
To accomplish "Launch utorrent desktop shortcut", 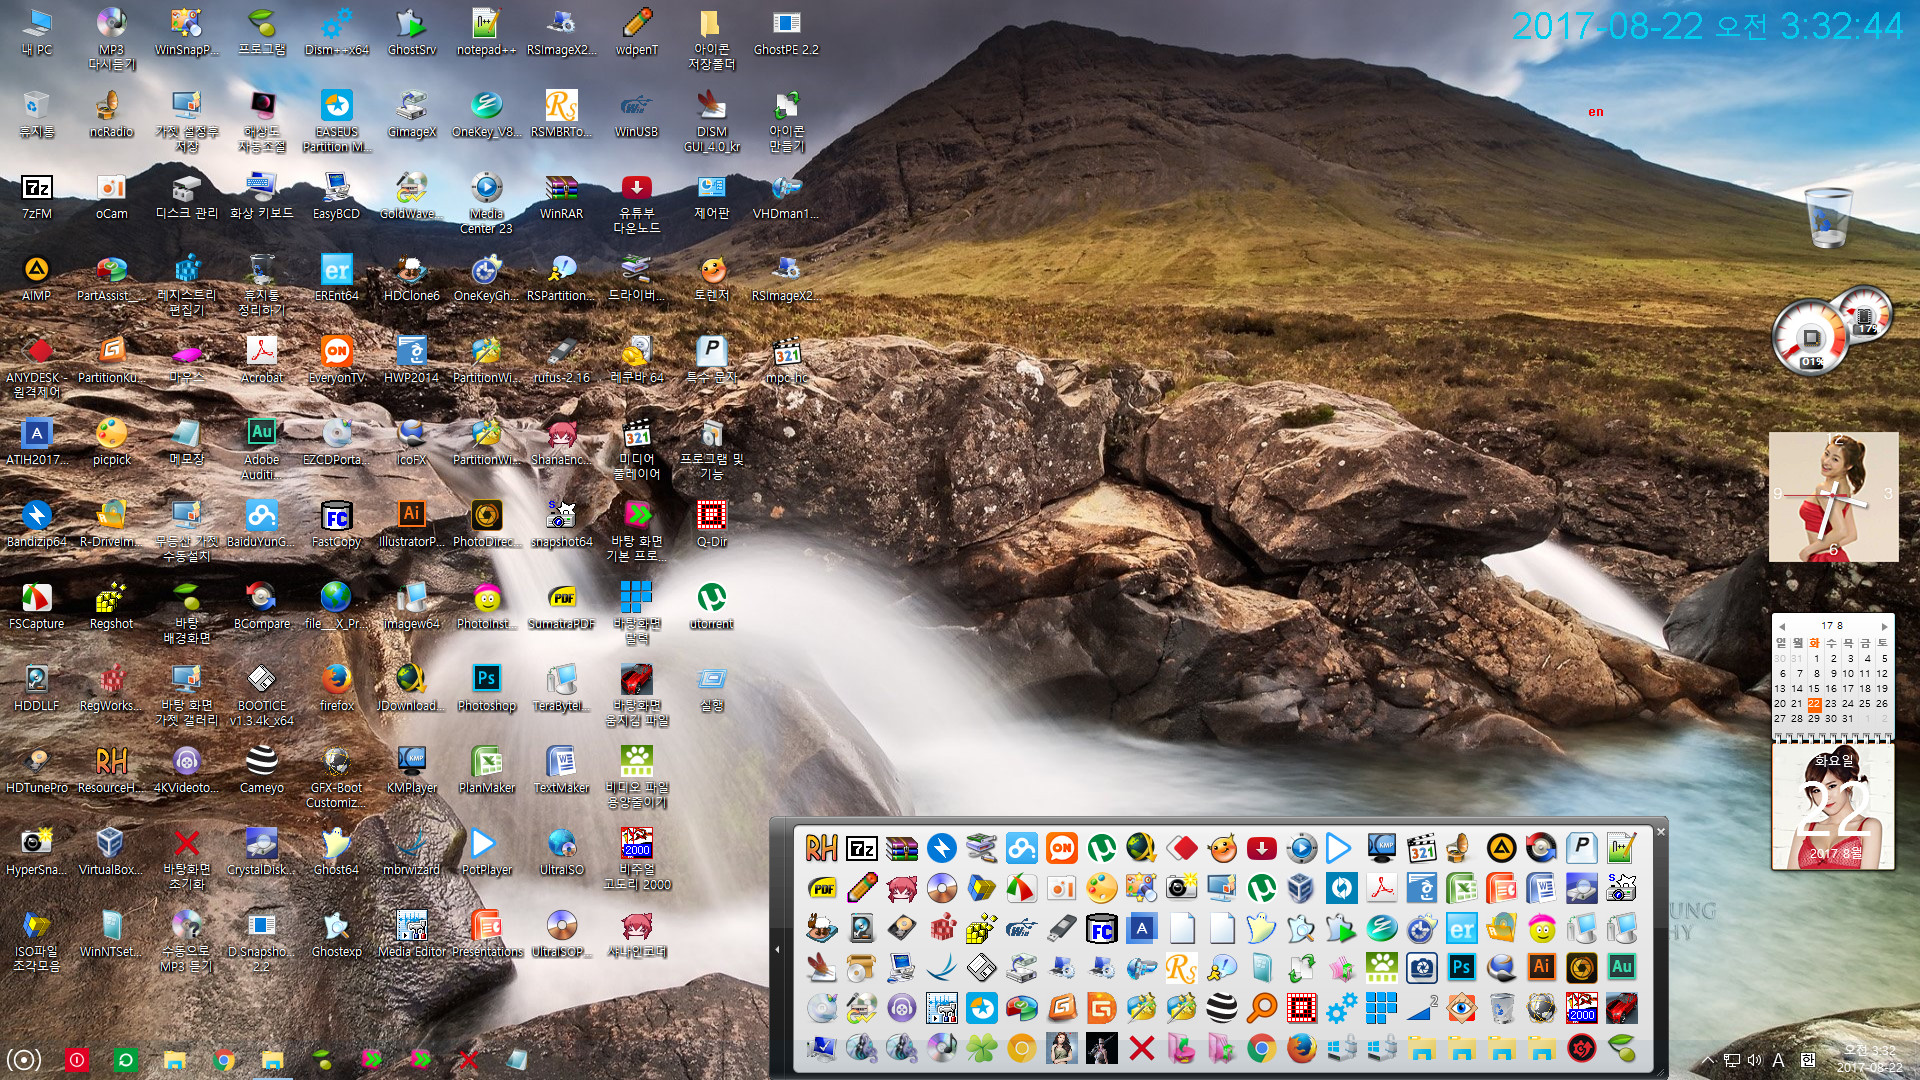I will pyautogui.click(x=711, y=606).
